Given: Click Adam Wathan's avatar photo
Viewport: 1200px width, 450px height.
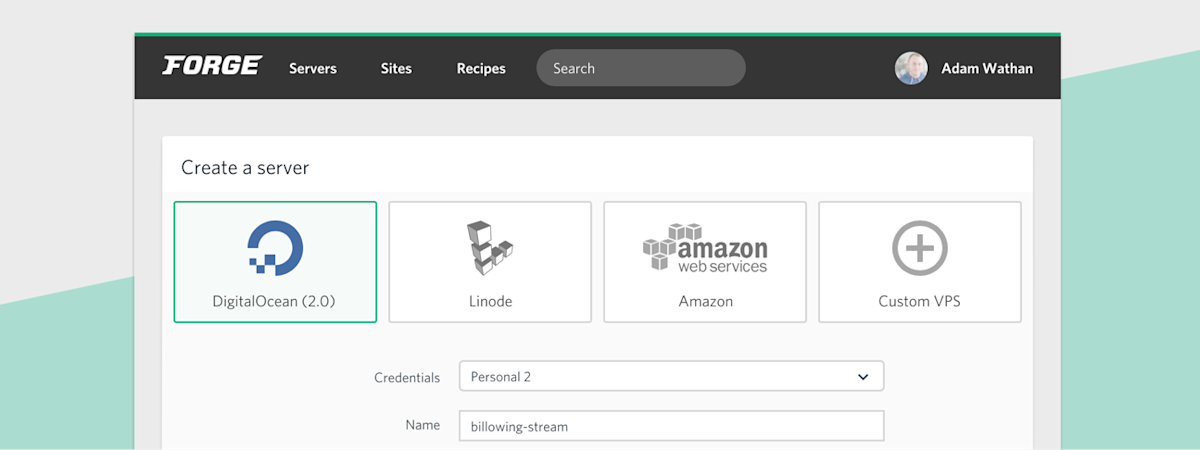Looking at the screenshot, I should (911, 68).
